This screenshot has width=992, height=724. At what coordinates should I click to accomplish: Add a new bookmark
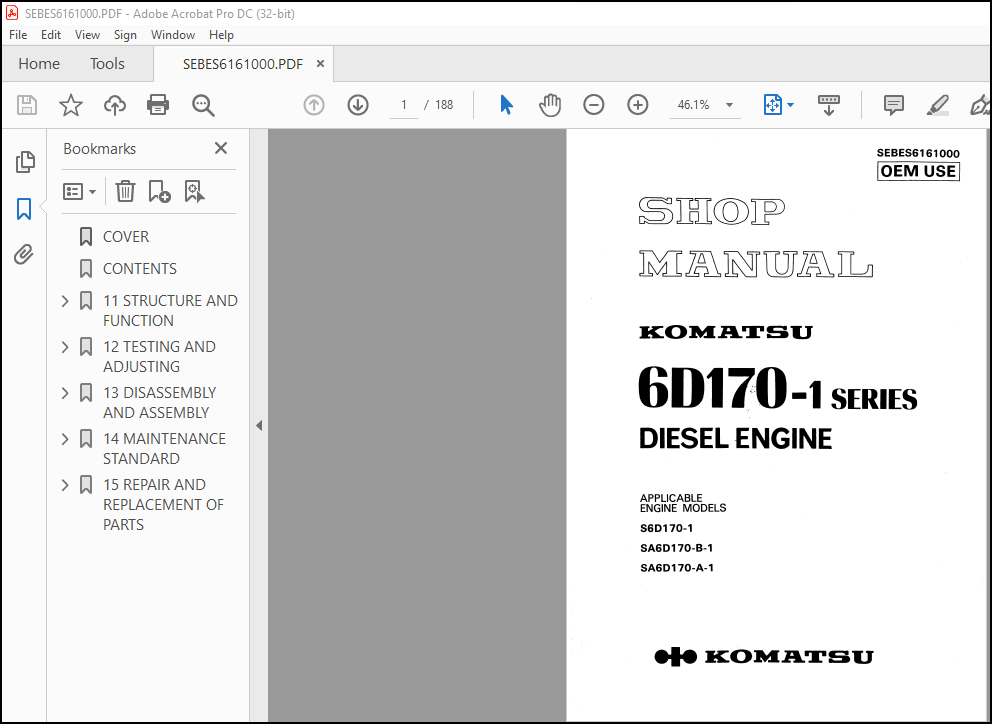coord(159,191)
